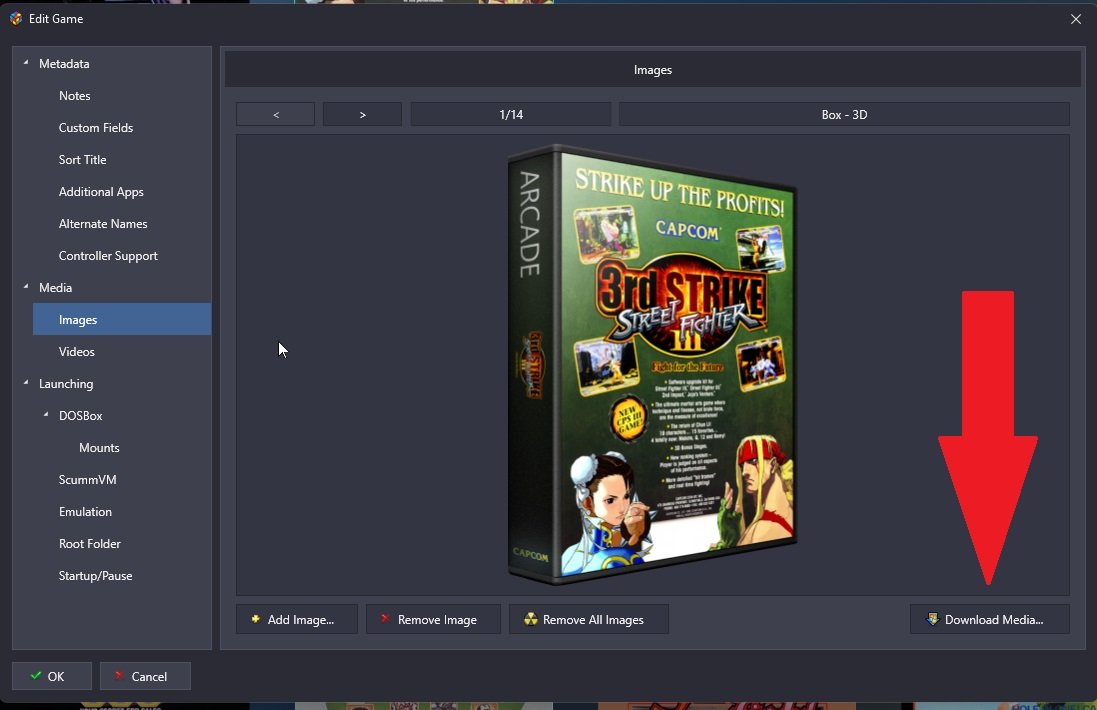The width and height of the screenshot is (1097, 710).
Task: Click the download arrow icon on Download Media
Action: (x=933, y=619)
